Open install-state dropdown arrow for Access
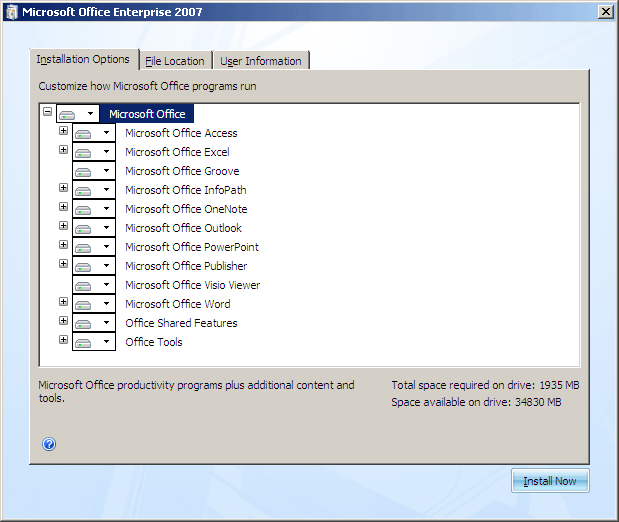Screen dimensions: 619x522 tap(106, 133)
